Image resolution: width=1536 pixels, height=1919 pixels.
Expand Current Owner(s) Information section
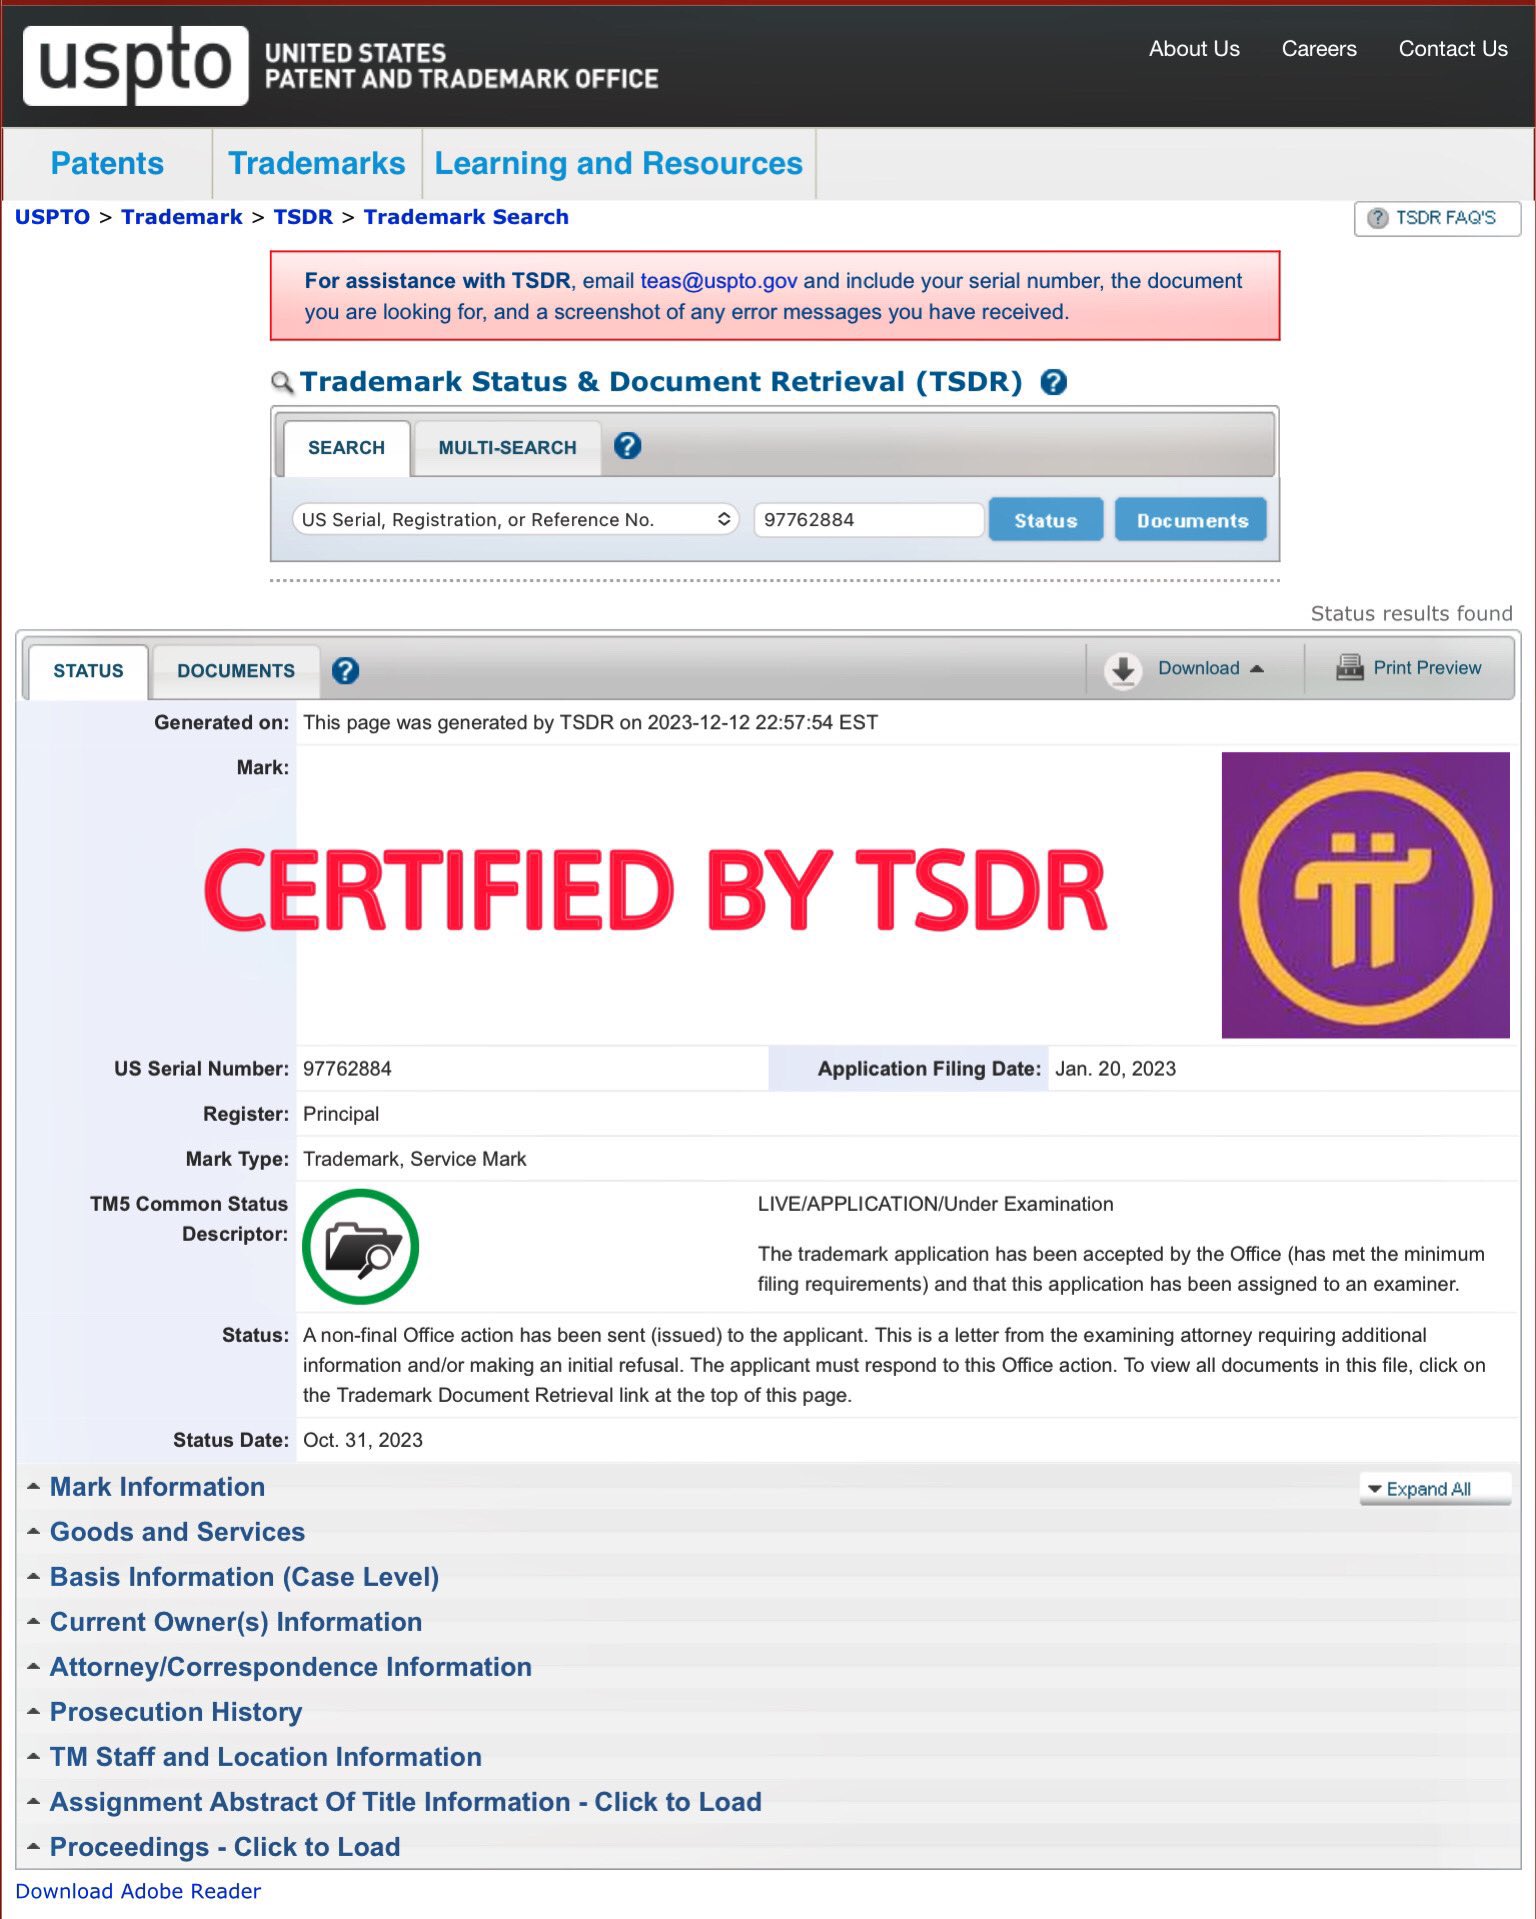point(235,1622)
